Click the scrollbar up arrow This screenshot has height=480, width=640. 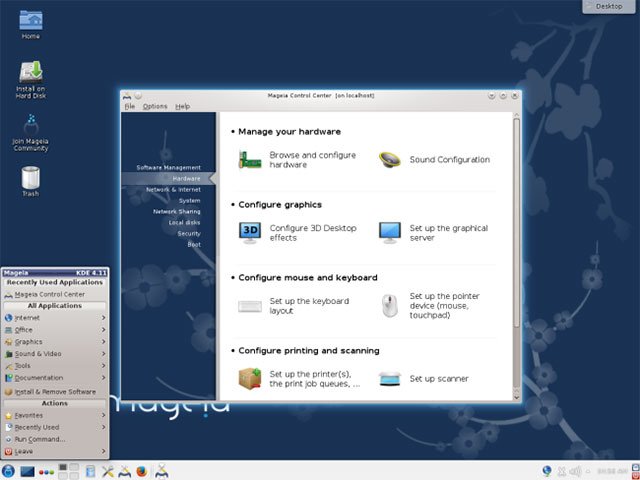[516, 115]
